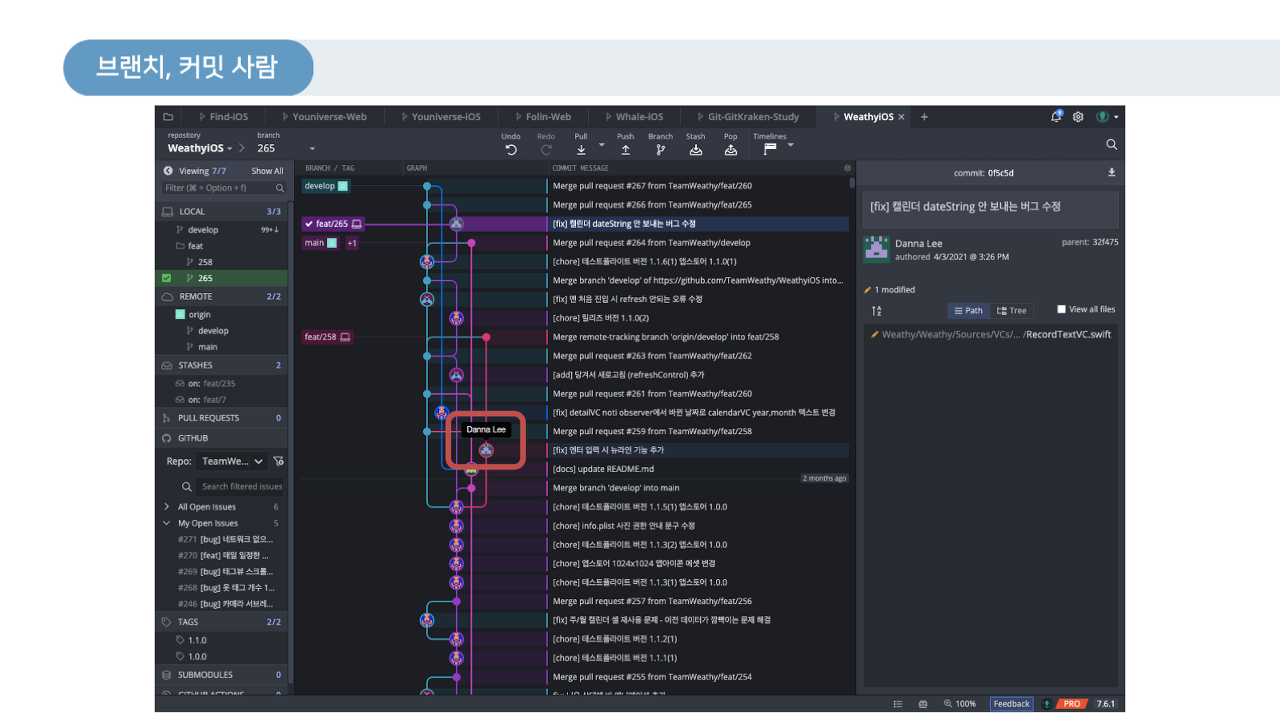Click the zoom 100% indicator
This screenshot has height=720, width=1280.
click(x=960, y=704)
